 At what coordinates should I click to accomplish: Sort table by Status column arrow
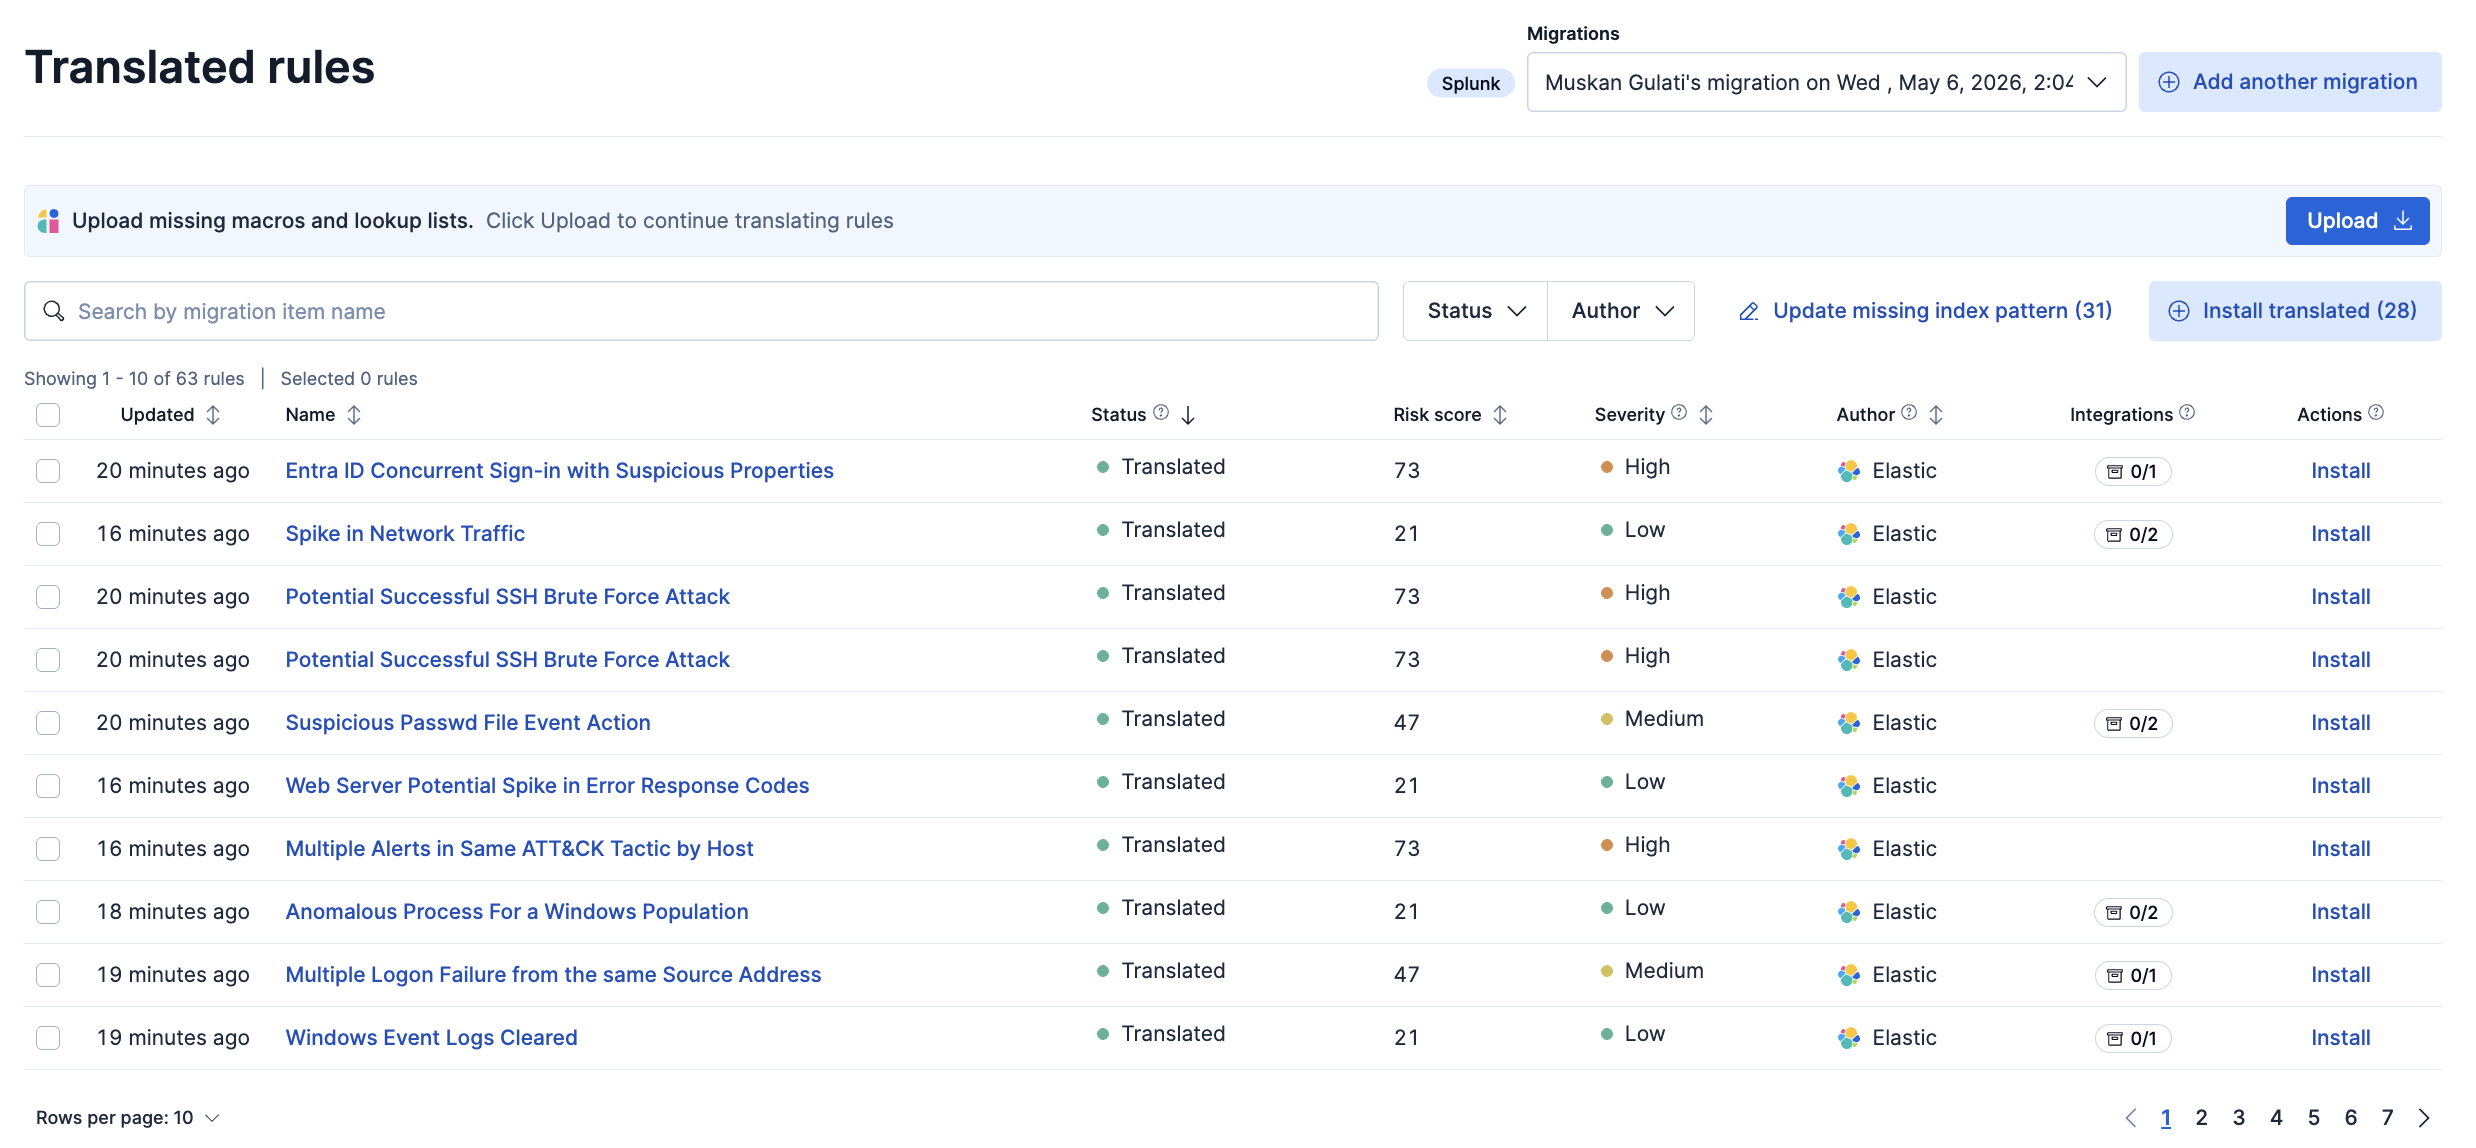1187,415
